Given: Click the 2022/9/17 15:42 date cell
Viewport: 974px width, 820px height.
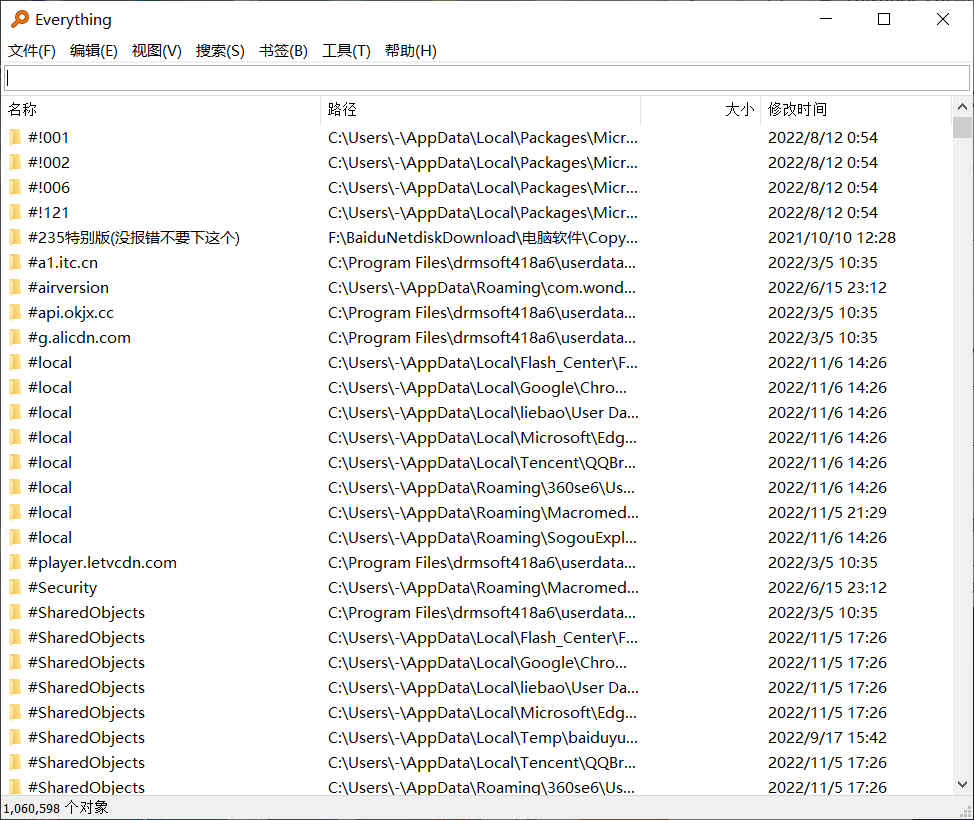Looking at the screenshot, I should (x=827, y=737).
